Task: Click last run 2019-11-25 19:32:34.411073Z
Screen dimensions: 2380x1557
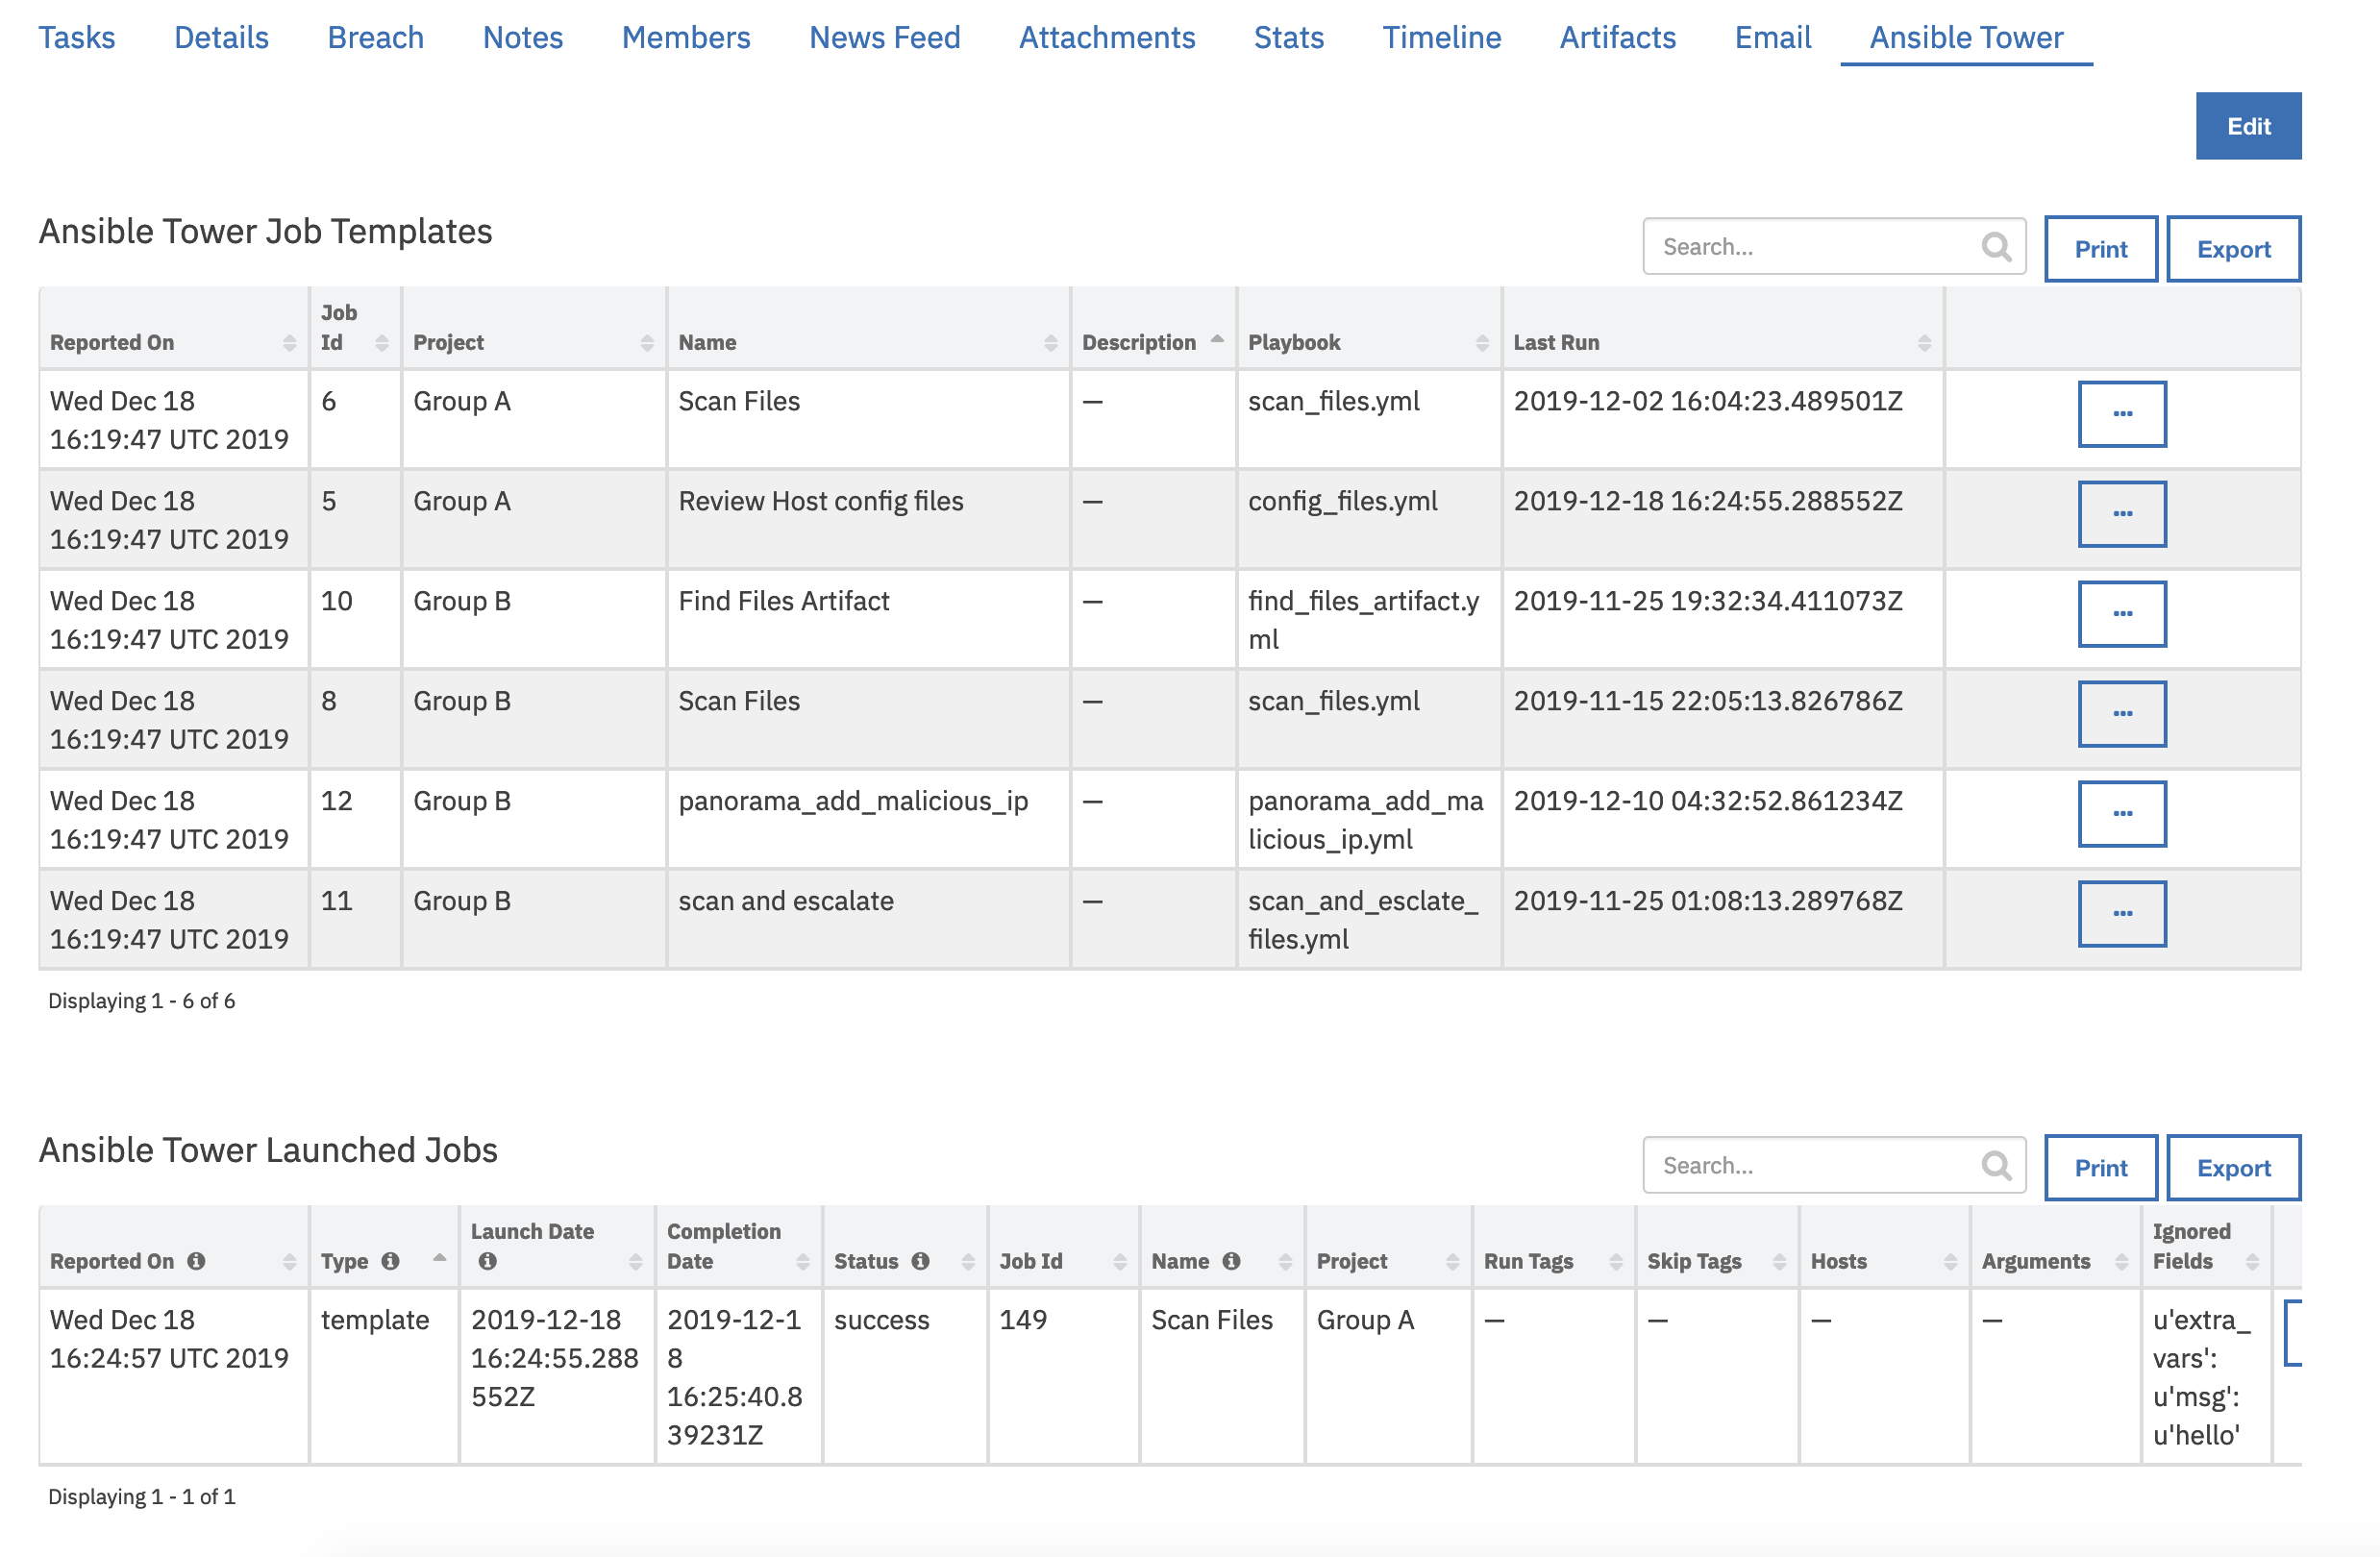Action: [x=1707, y=601]
